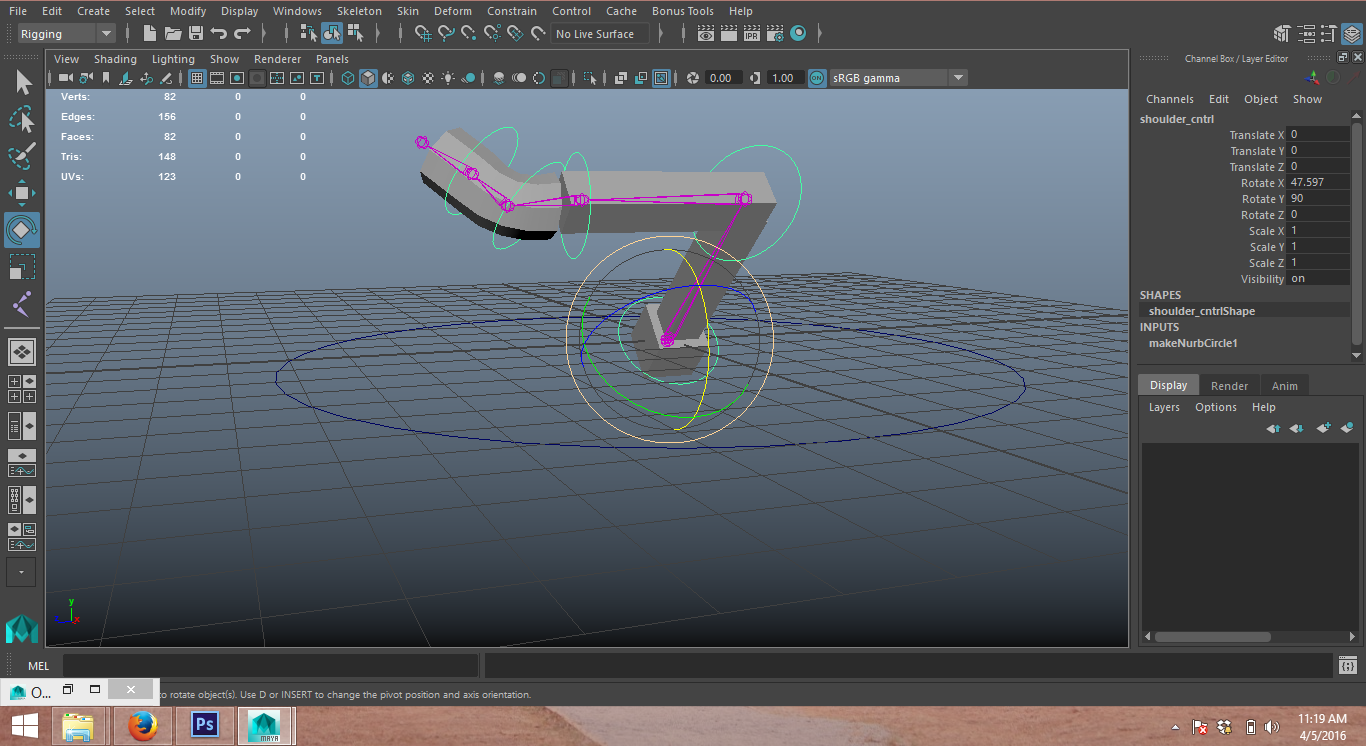Open the Skeleton menu
This screenshot has height=746, width=1366.
359,11
